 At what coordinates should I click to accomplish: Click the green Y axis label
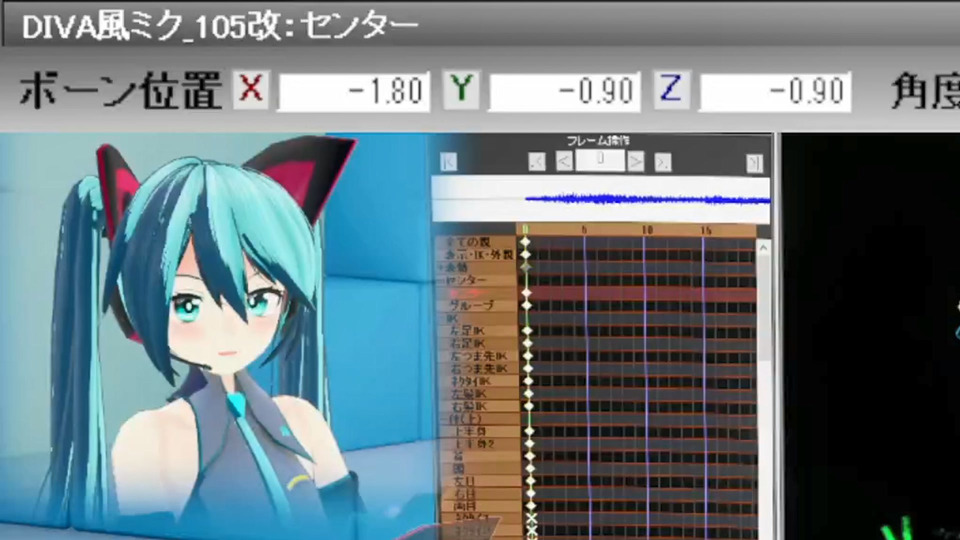[x=462, y=89]
